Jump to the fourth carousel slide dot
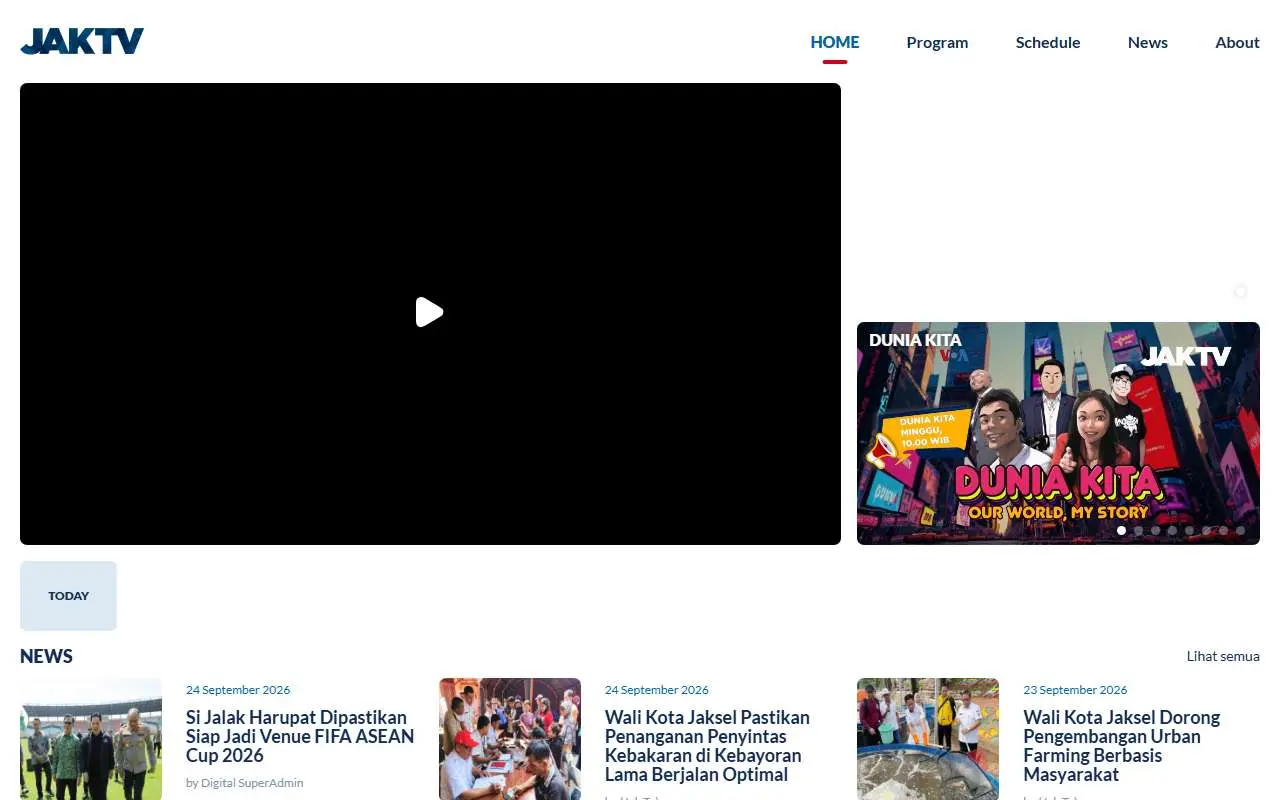Screen dimensions: 1280x800 [1172, 531]
